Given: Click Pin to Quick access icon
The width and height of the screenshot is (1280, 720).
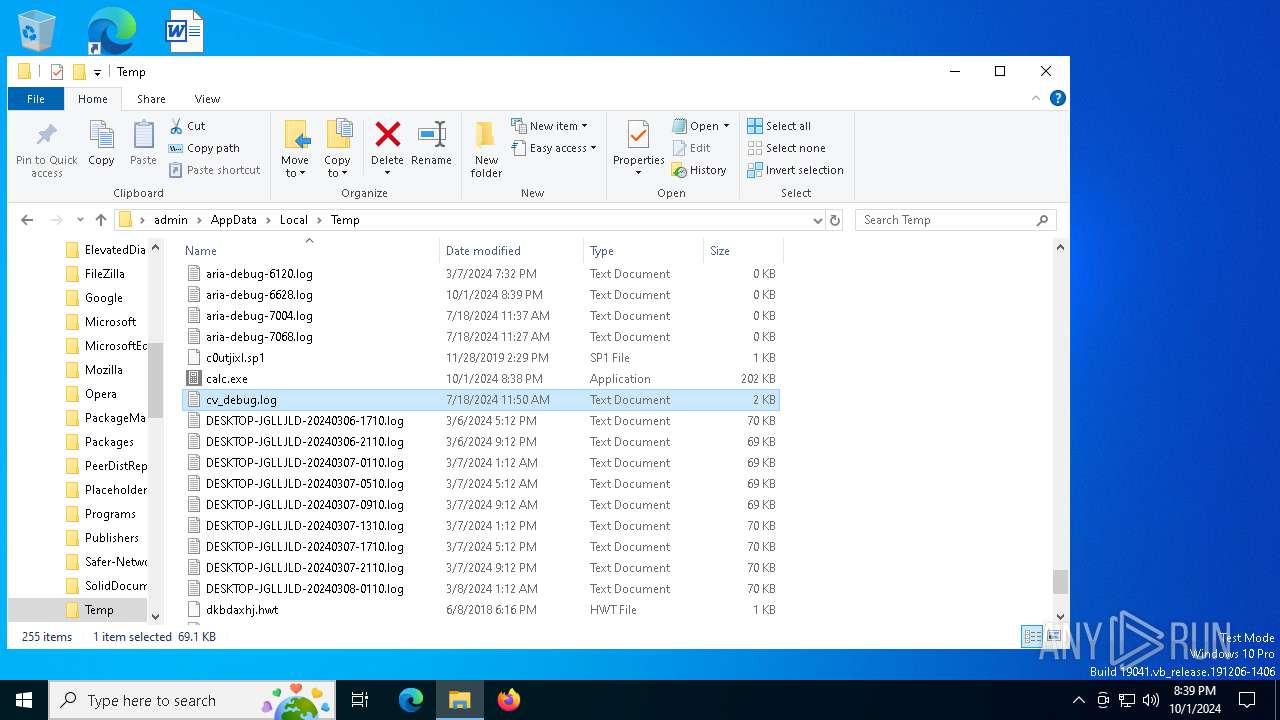Looking at the screenshot, I should pyautogui.click(x=46, y=150).
